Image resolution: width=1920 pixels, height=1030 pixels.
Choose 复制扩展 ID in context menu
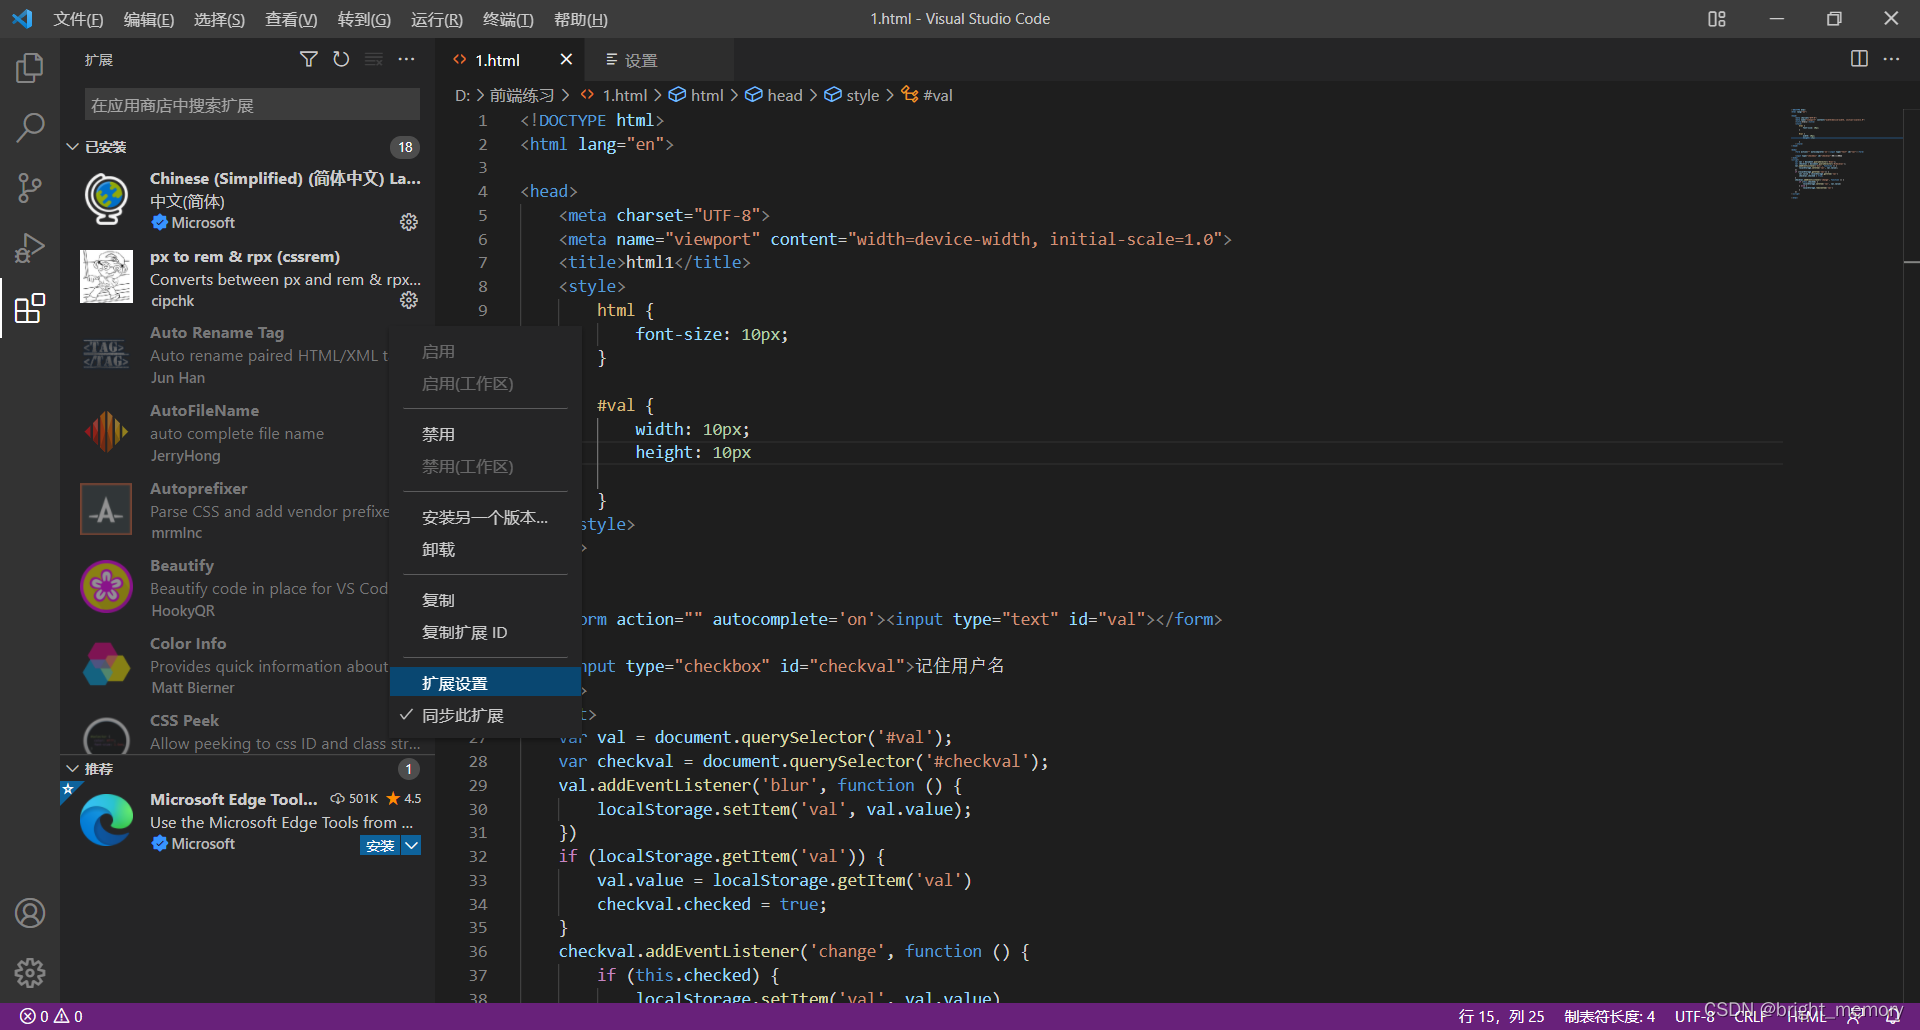(485, 633)
